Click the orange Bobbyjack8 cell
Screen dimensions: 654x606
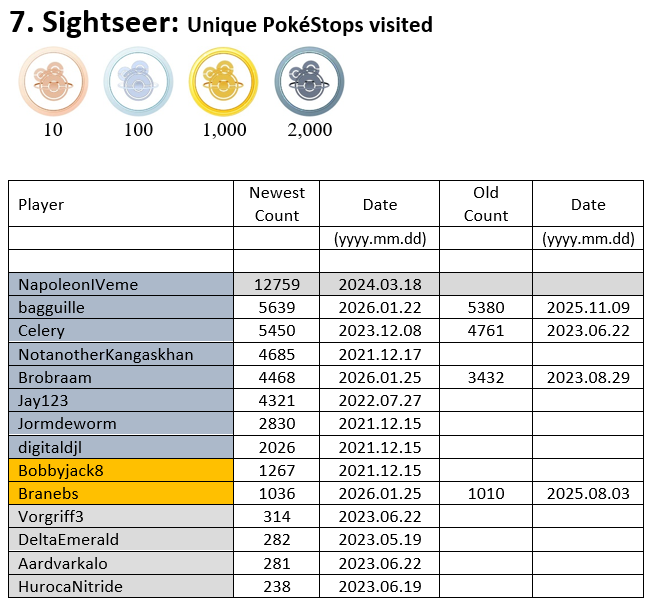121,470
